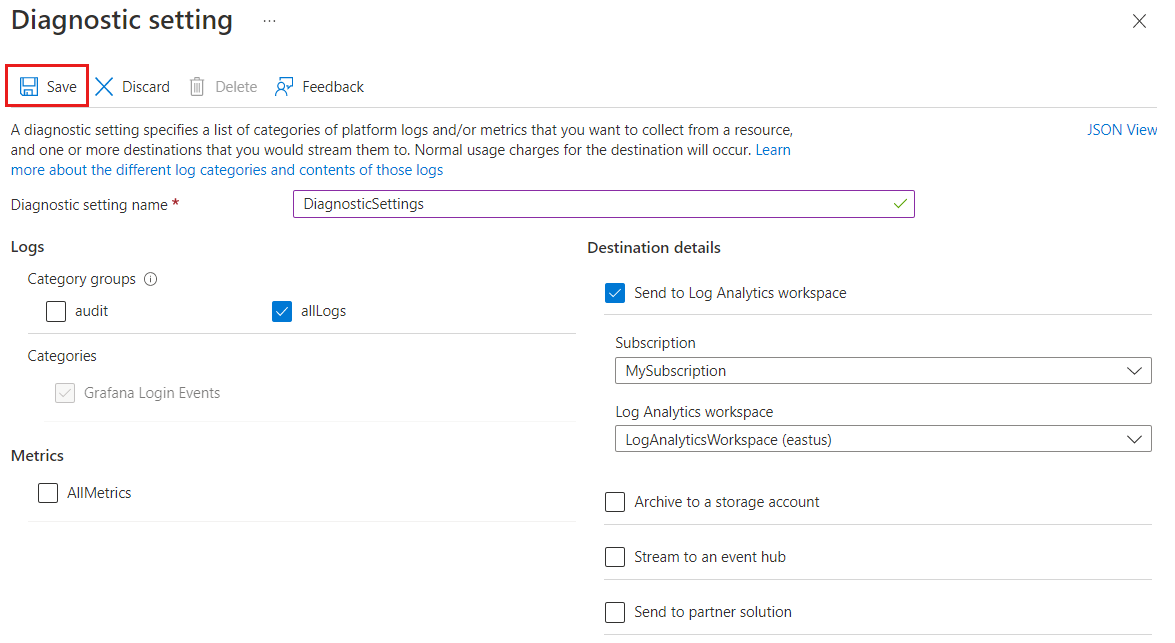Disable Send to Log Analytics workspace
The width and height of the screenshot is (1175, 643).
(x=615, y=292)
